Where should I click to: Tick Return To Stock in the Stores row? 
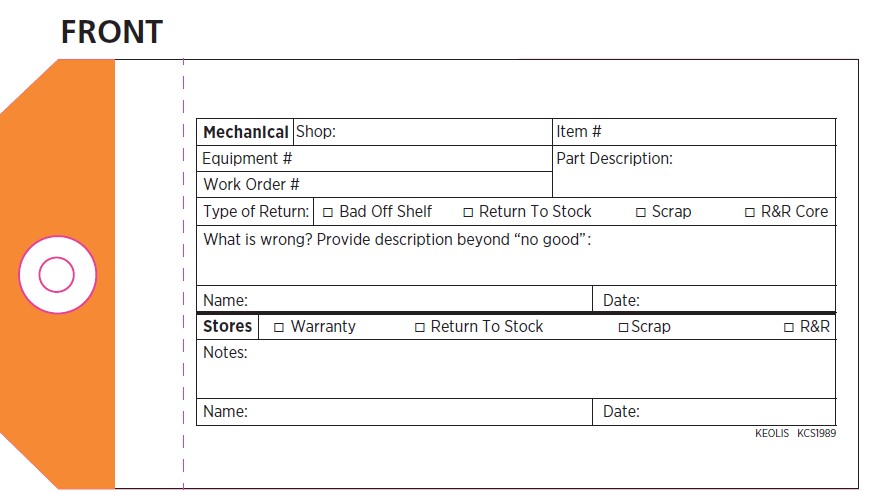point(420,327)
